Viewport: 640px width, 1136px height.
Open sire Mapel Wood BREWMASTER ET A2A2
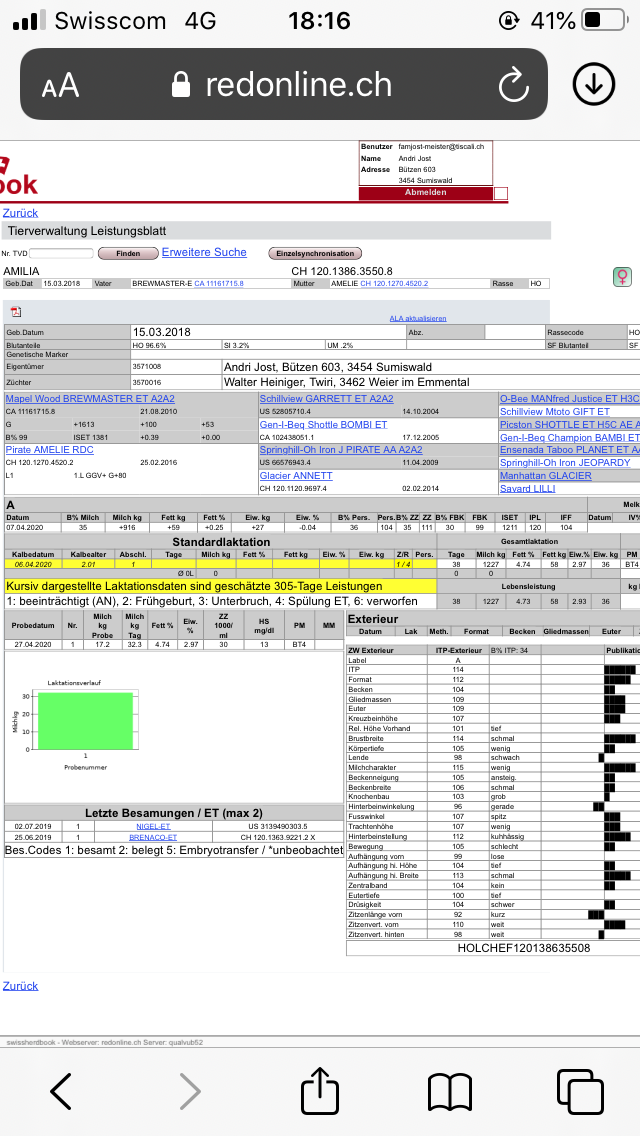90,398
